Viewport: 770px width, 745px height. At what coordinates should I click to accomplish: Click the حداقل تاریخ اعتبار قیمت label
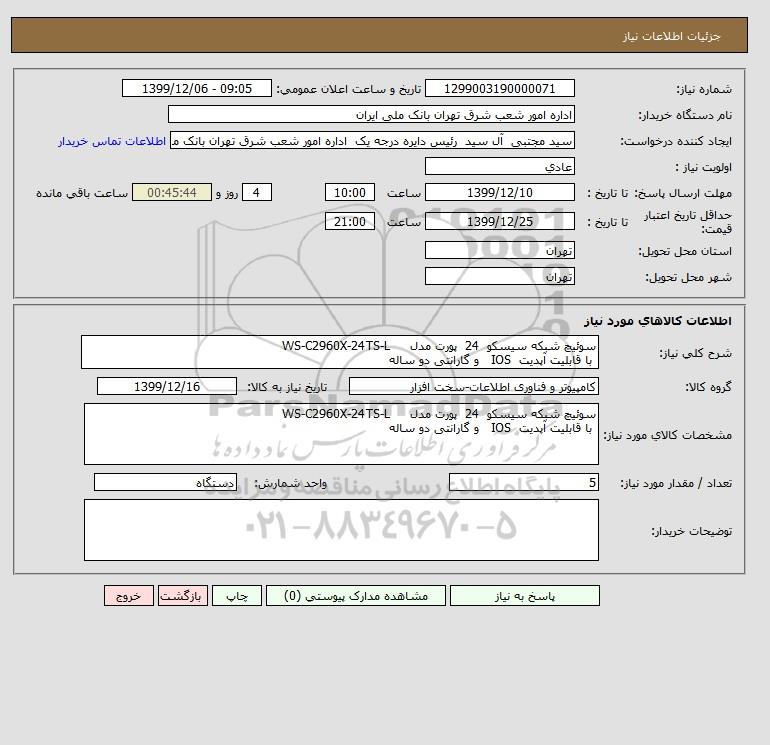(x=688, y=222)
